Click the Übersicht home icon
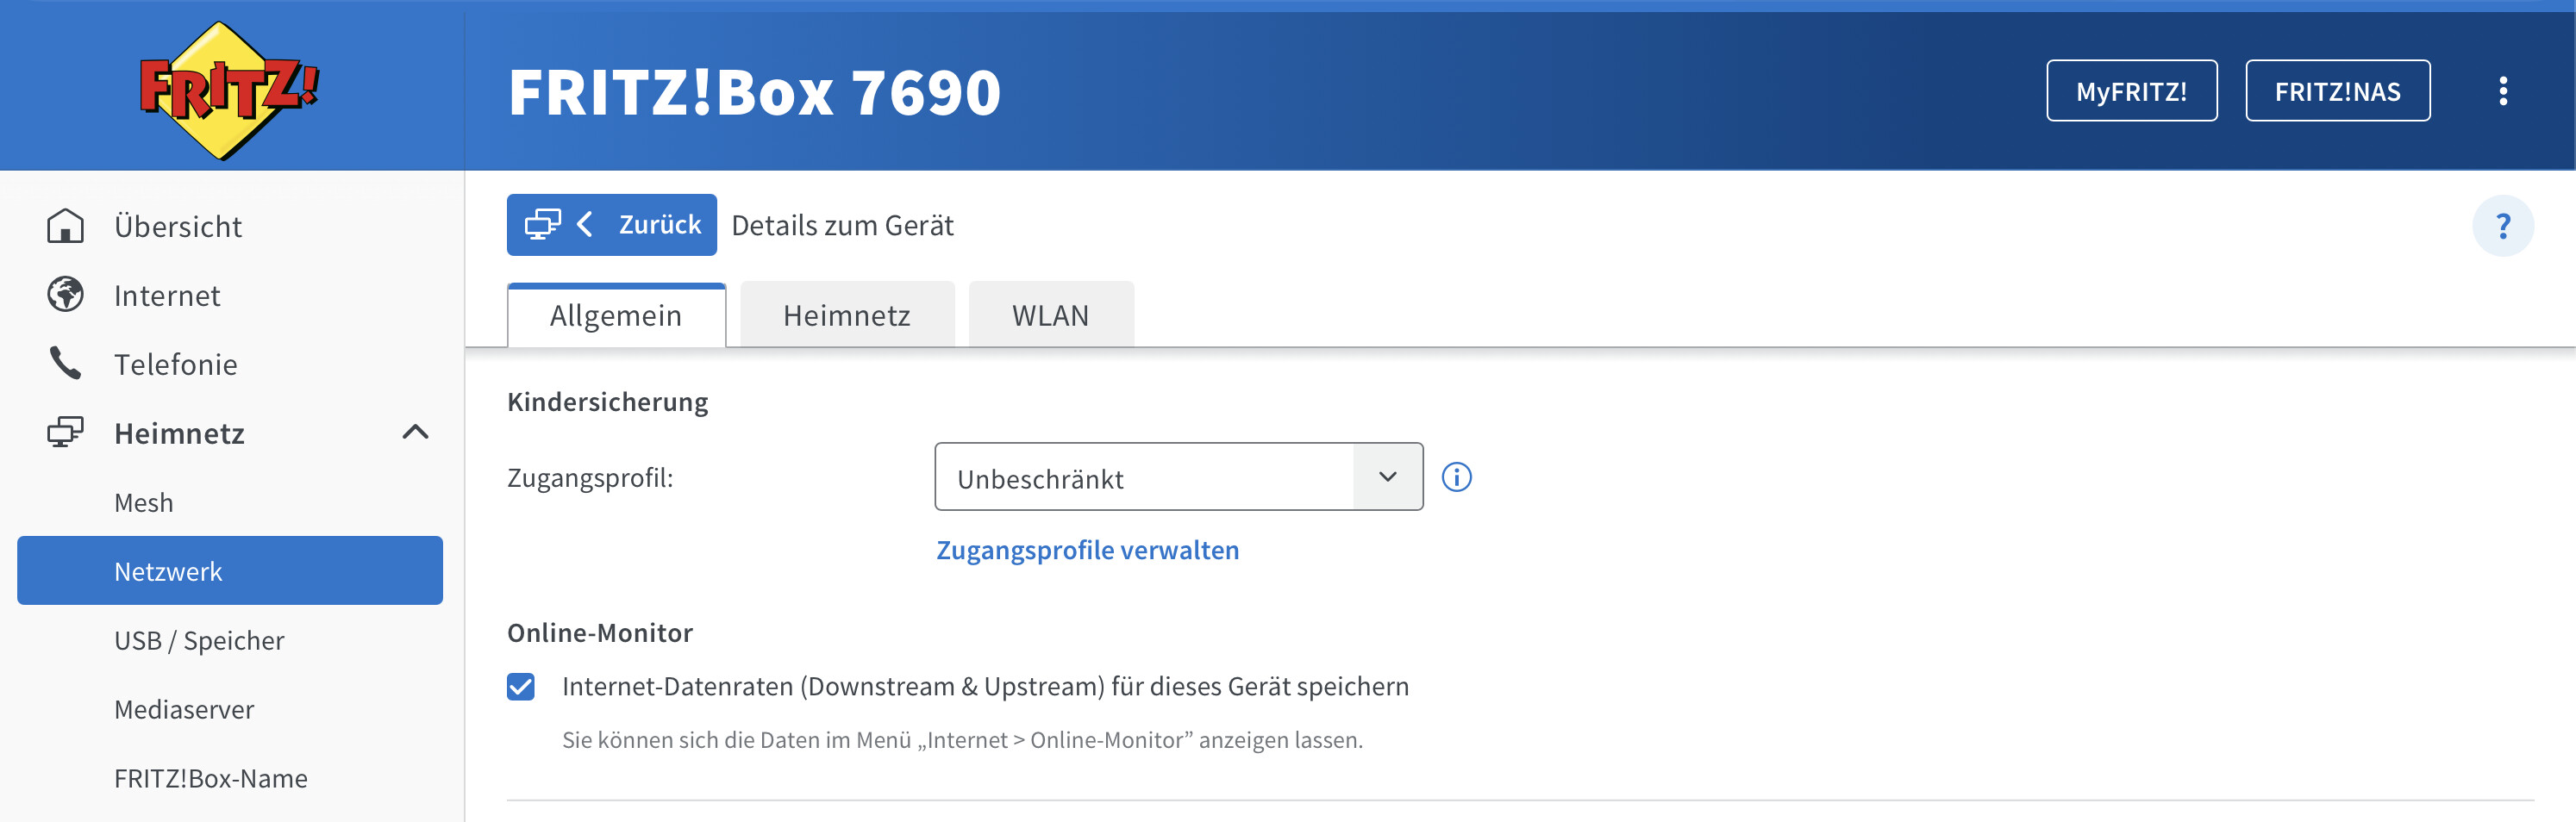The image size is (2576, 822). (66, 226)
